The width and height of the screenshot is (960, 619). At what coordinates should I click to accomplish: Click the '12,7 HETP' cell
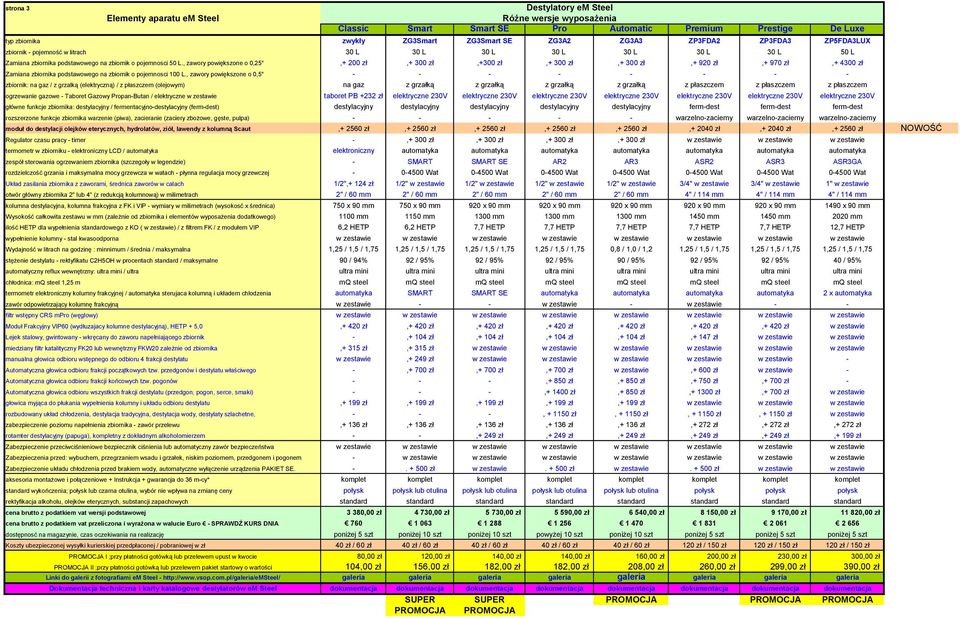click(847, 227)
